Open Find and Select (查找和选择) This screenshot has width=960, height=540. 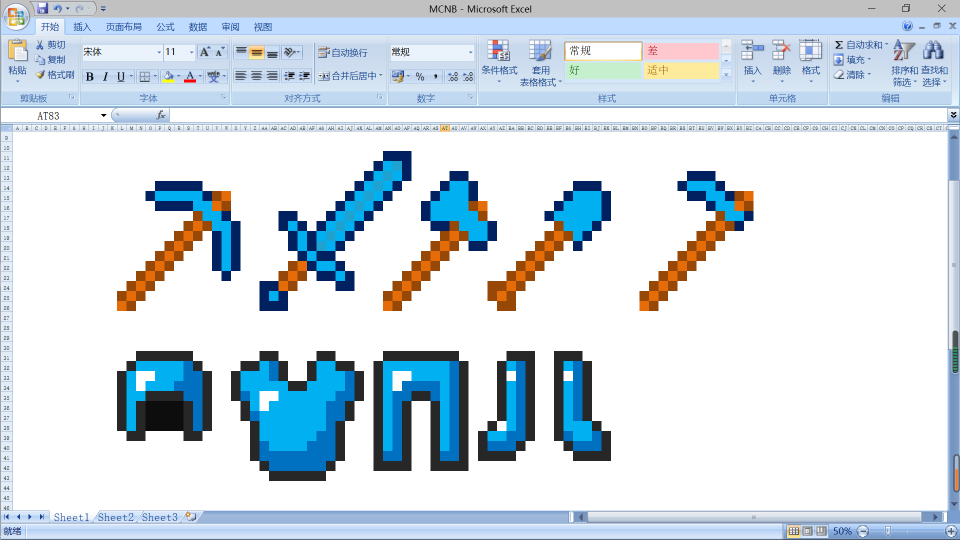click(934, 62)
